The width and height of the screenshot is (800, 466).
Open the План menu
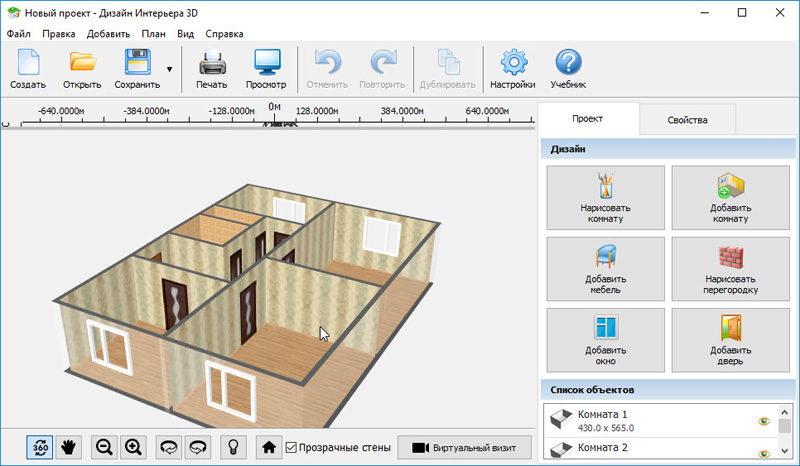click(154, 34)
